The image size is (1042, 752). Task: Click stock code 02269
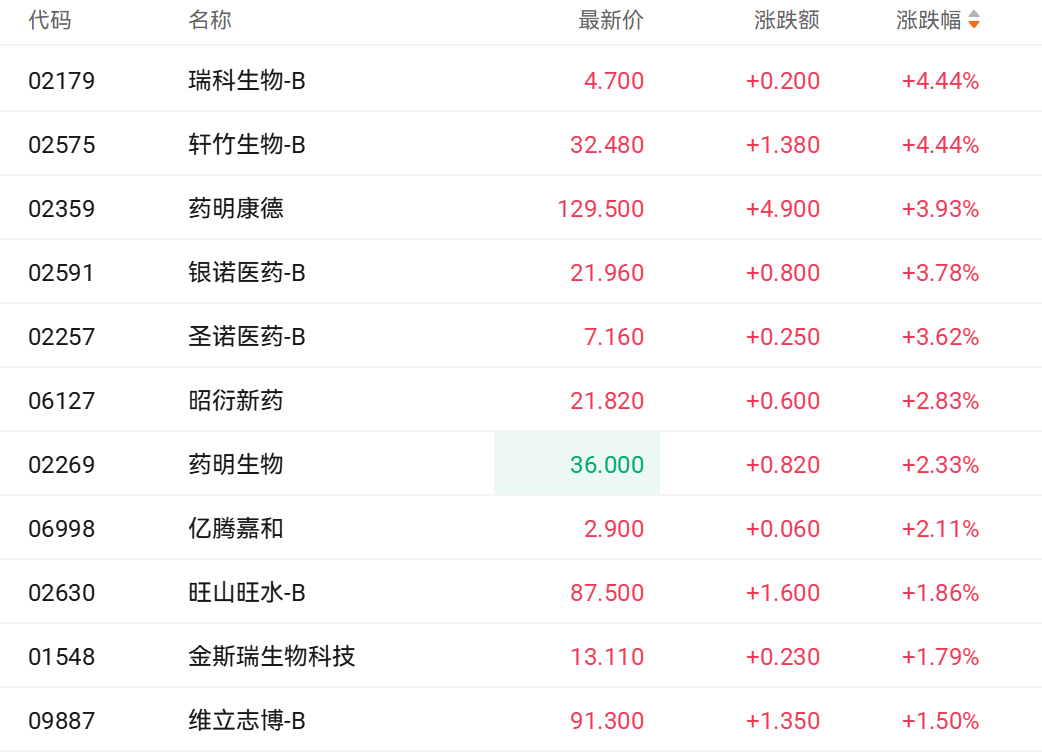pyautogui.click(x=62, y=465)
